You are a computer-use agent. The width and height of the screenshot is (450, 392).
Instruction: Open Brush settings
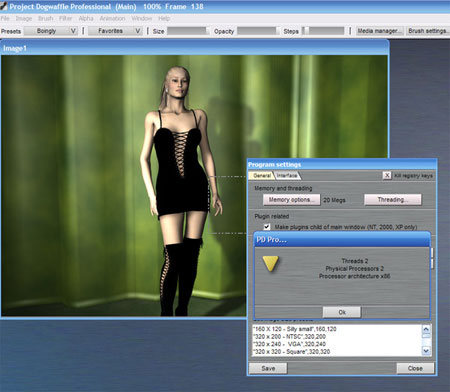428,31
